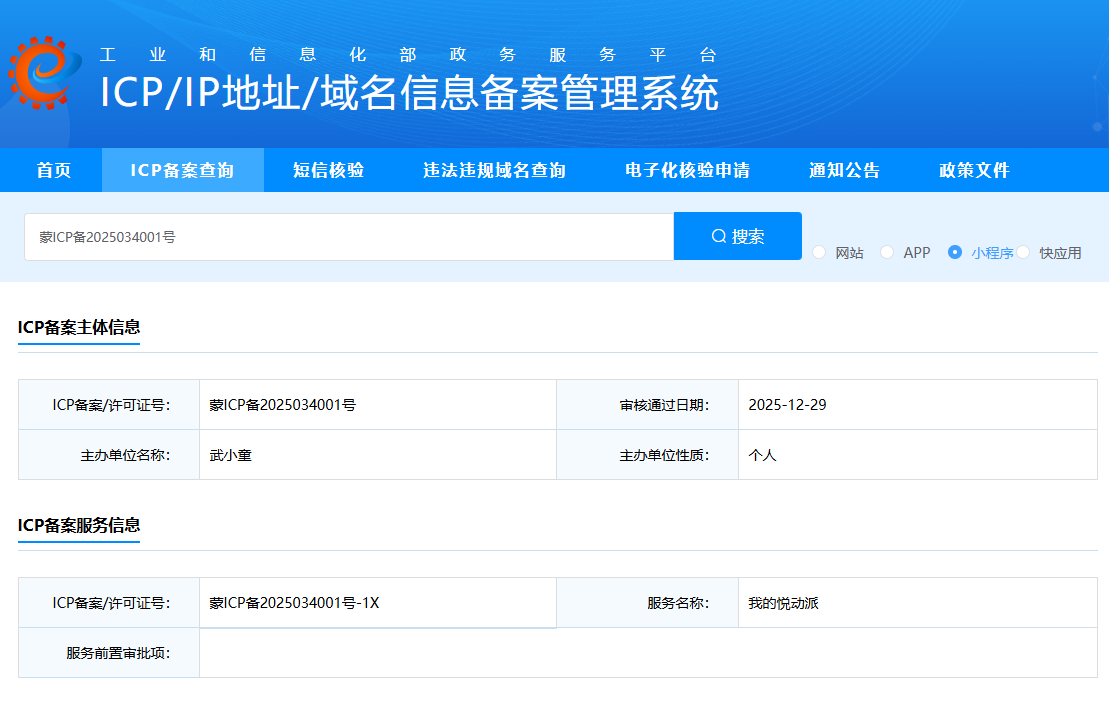Click the service license 蒙ICP备2025034001号-1X
The image size is (1109, 705).
(x=294, y=603)
